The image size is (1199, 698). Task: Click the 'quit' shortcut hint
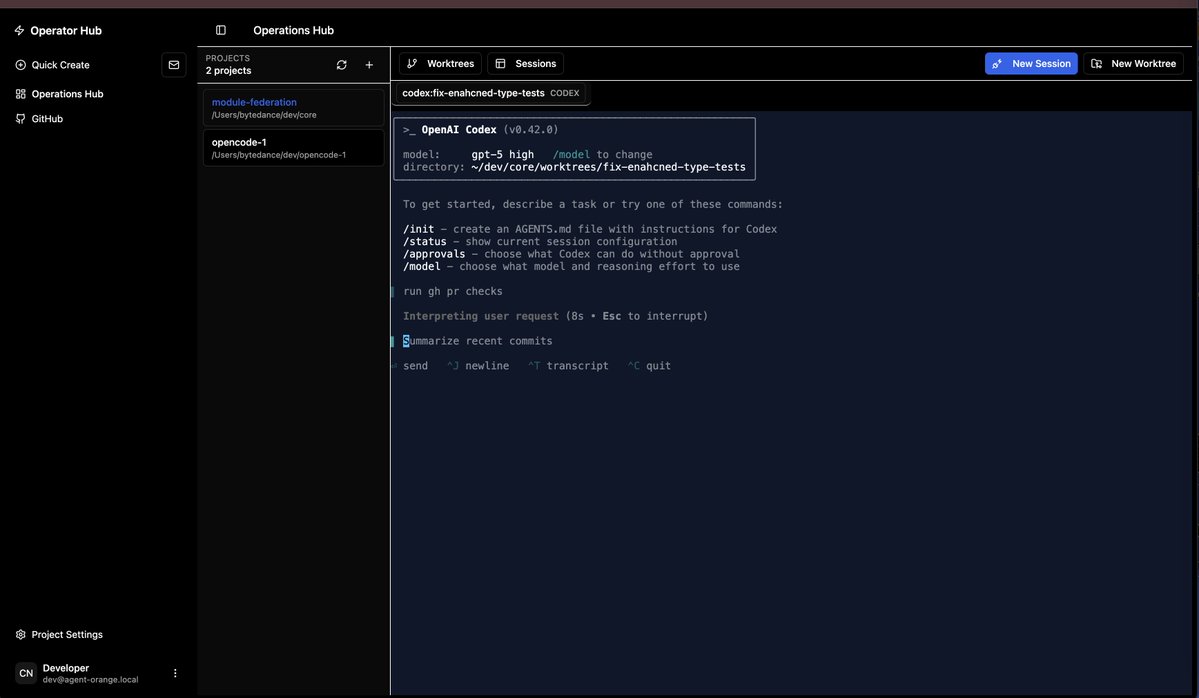[658, 366]
